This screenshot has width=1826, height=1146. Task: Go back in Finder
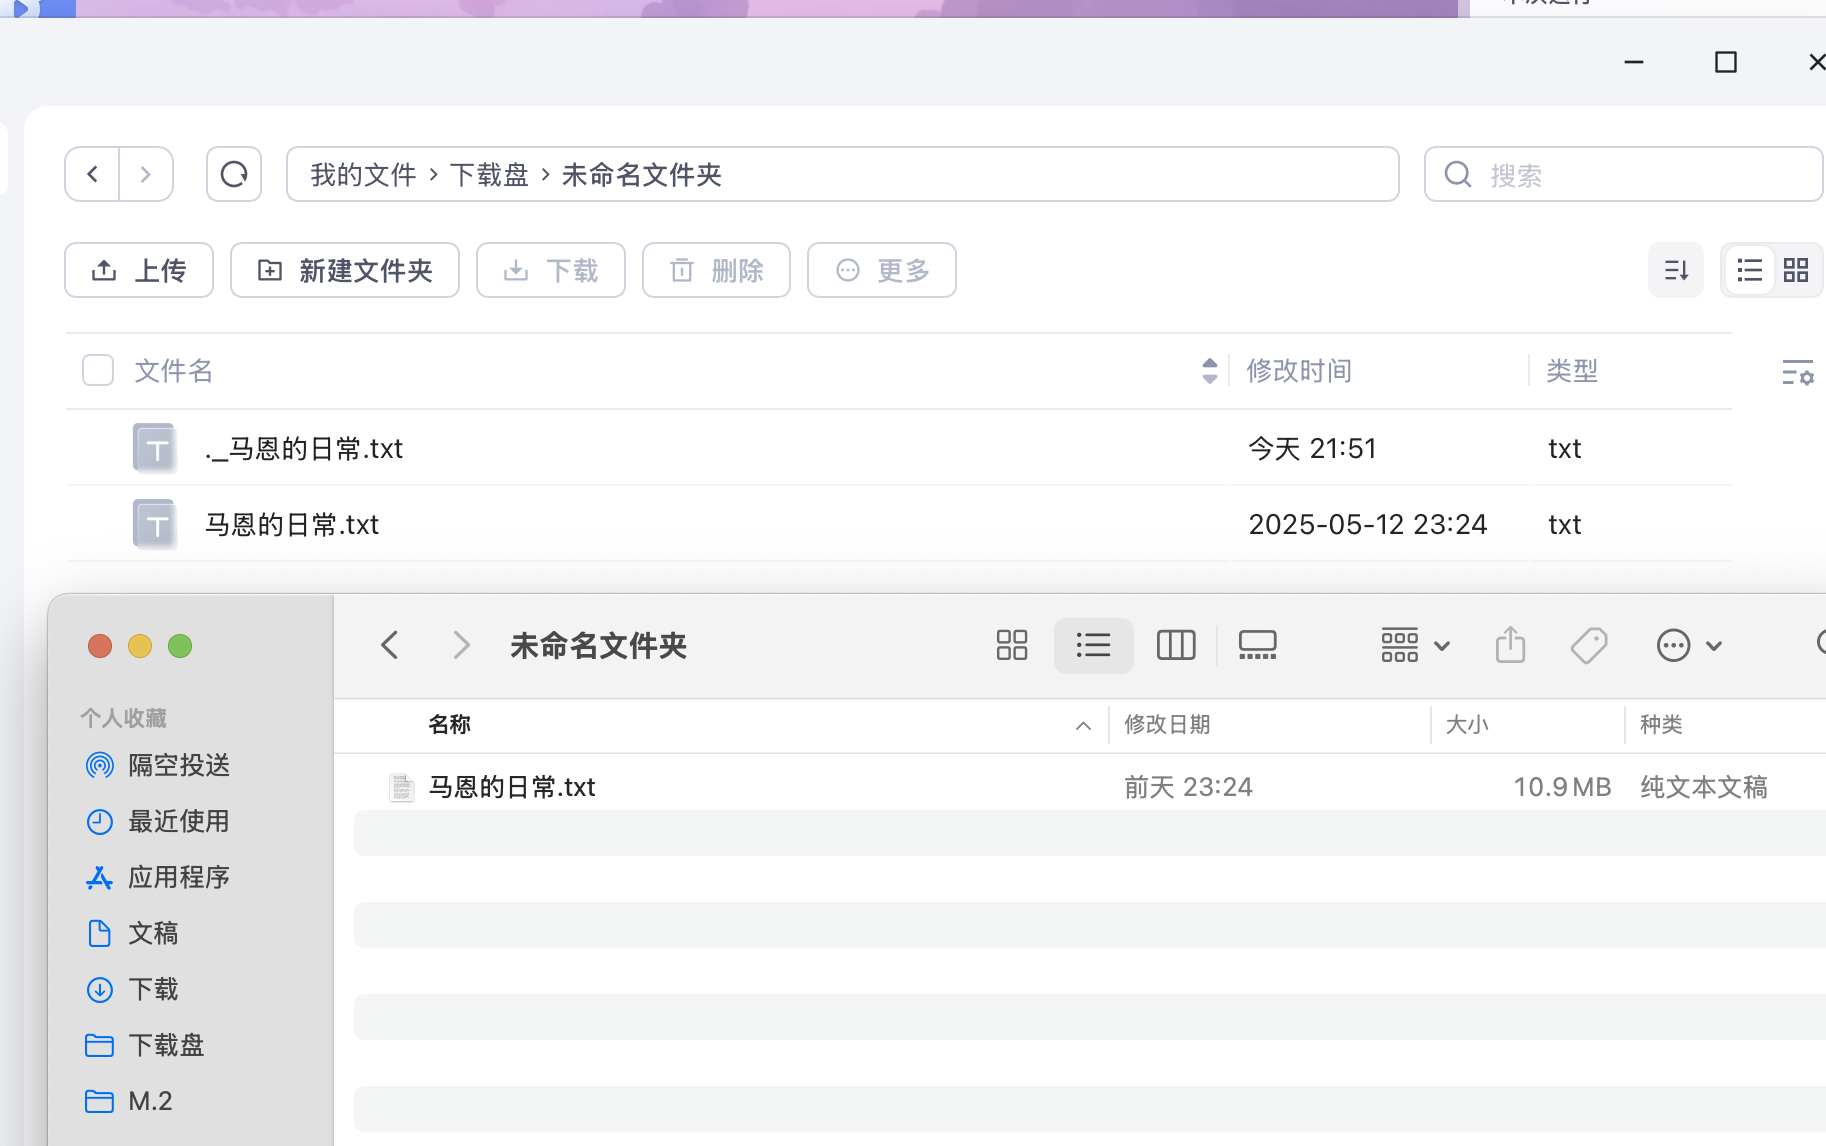pos(390,645)
